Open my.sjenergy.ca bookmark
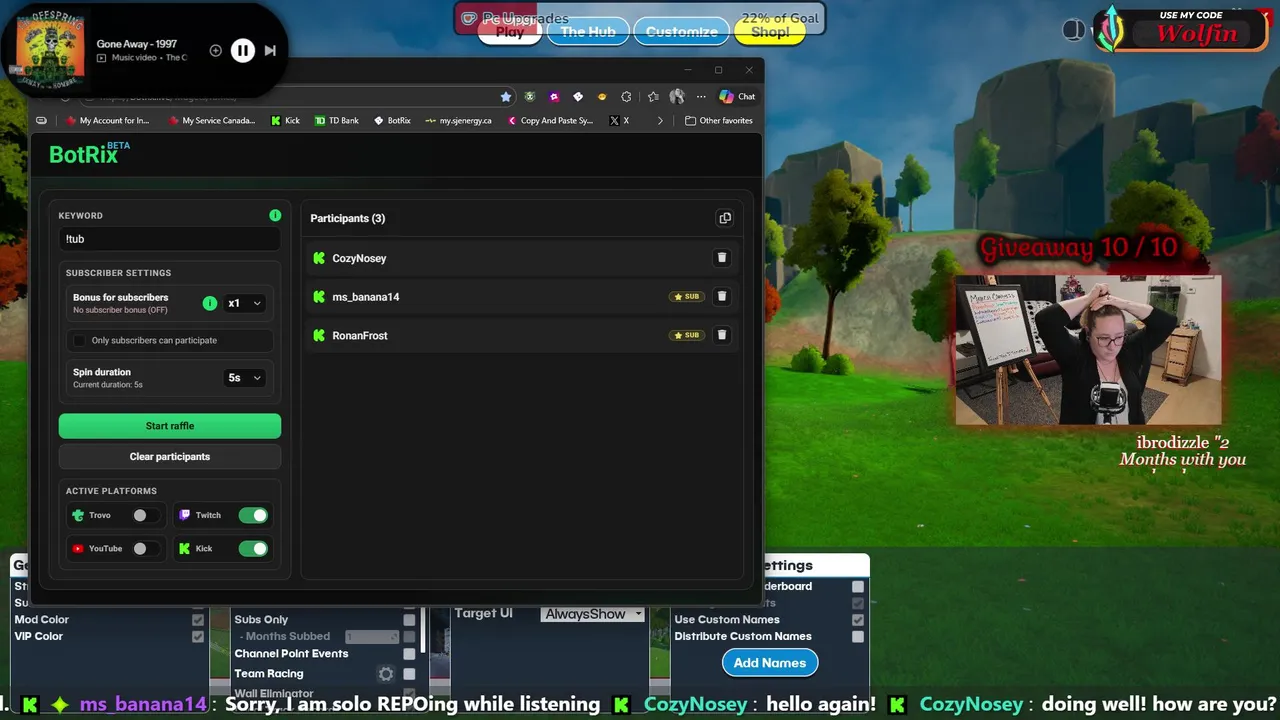The width and height of the screenshot is (1280, 720). pos(459,120)
